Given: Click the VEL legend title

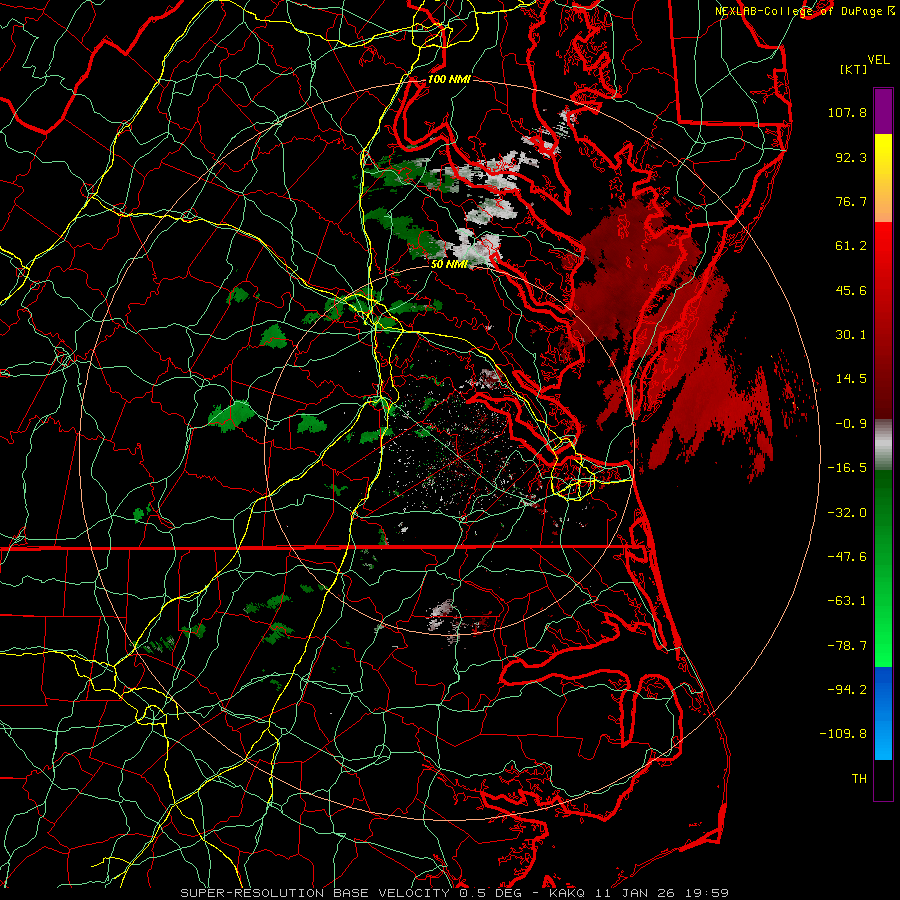Looking at the screenshot, I should click(878, 60).
